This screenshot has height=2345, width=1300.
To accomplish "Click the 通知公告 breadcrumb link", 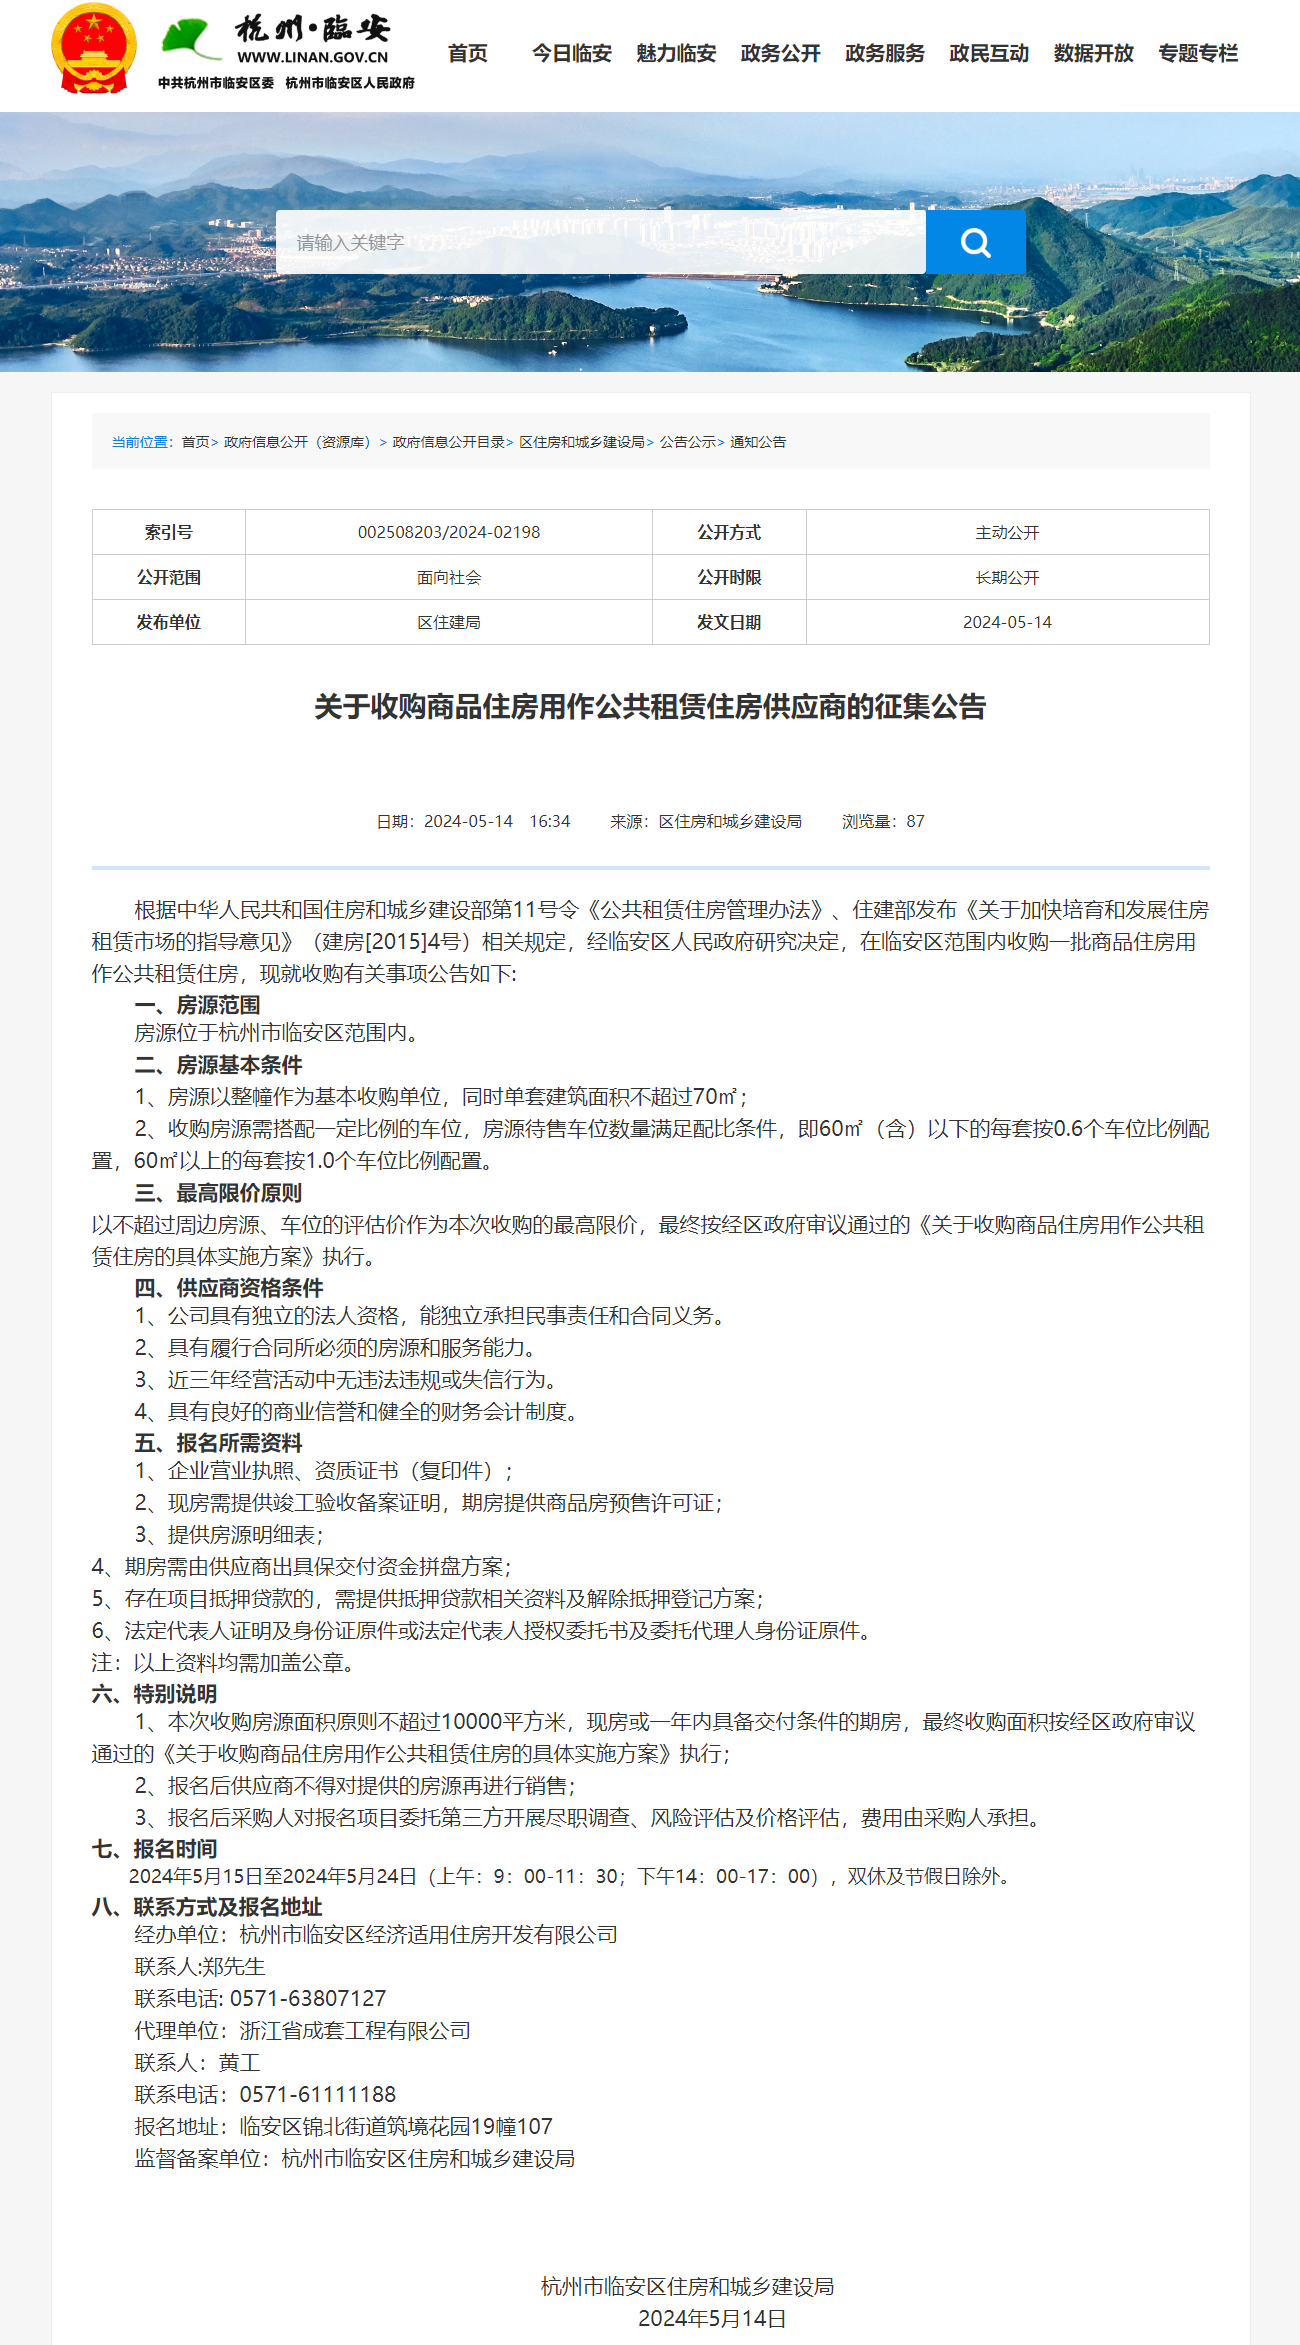I will pyautogui.click(x=758, y=442).
